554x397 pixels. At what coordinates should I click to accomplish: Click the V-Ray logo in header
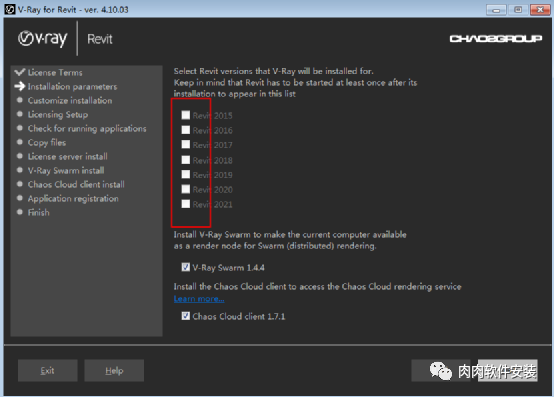click(42, 38)
